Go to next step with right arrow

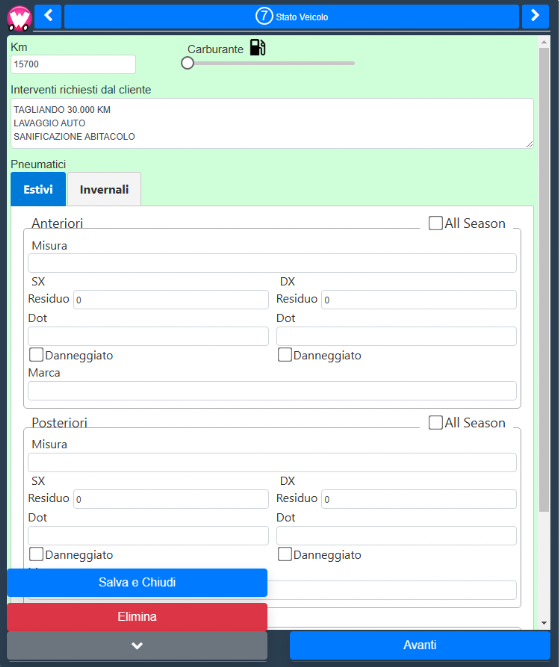click(535, 16)
